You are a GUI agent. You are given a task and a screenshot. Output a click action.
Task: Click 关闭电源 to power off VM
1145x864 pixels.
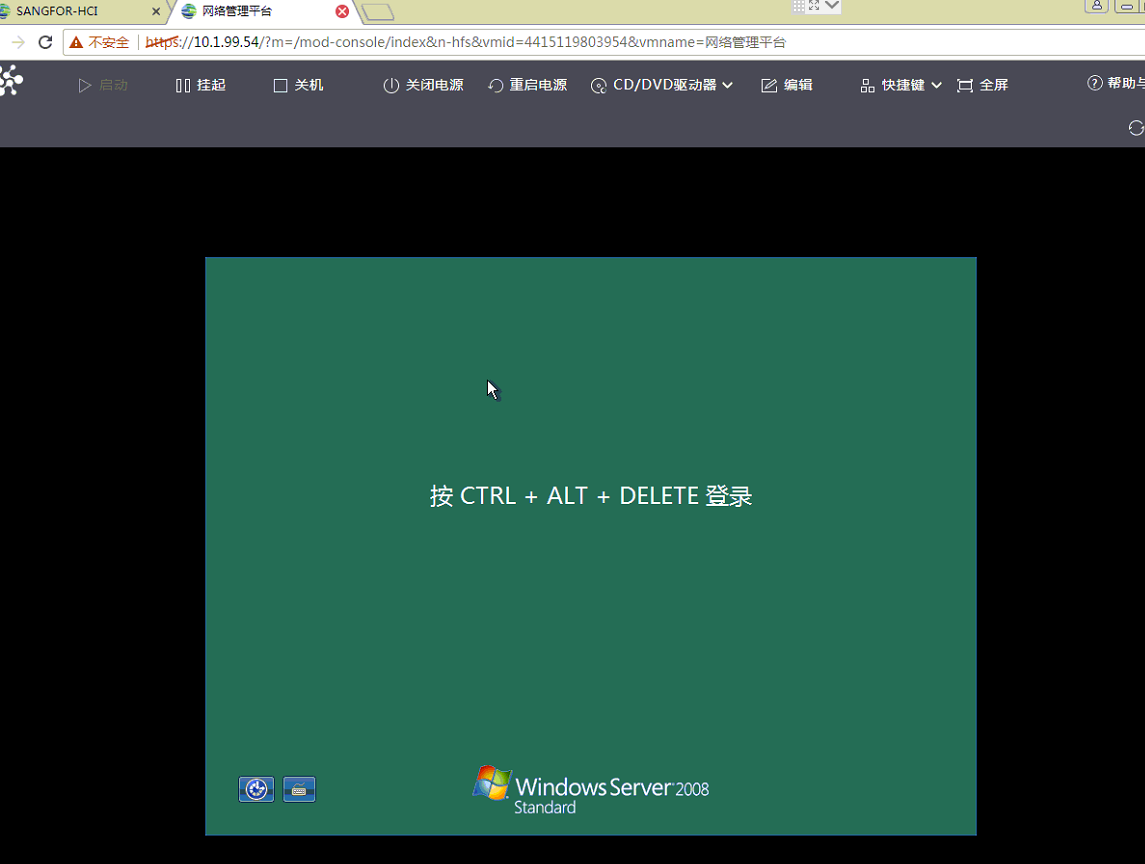click(x=424, y=85)
